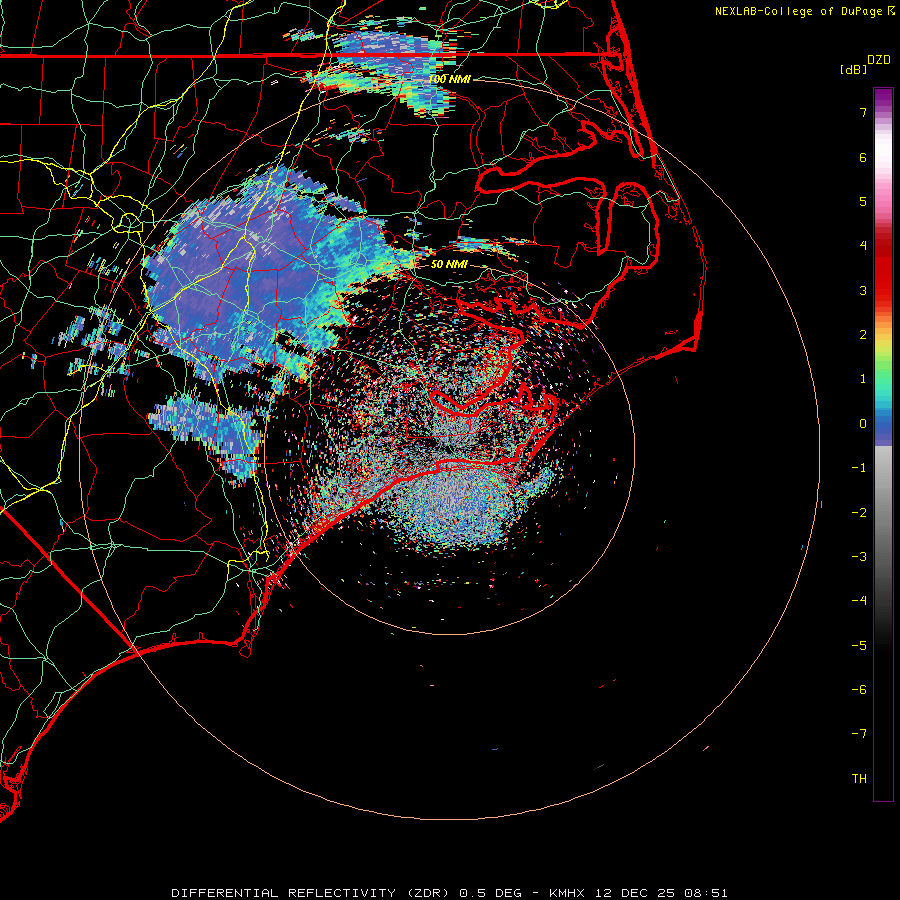
Task: Click the 1 value on color scale
Action: [x=863, y=379]
